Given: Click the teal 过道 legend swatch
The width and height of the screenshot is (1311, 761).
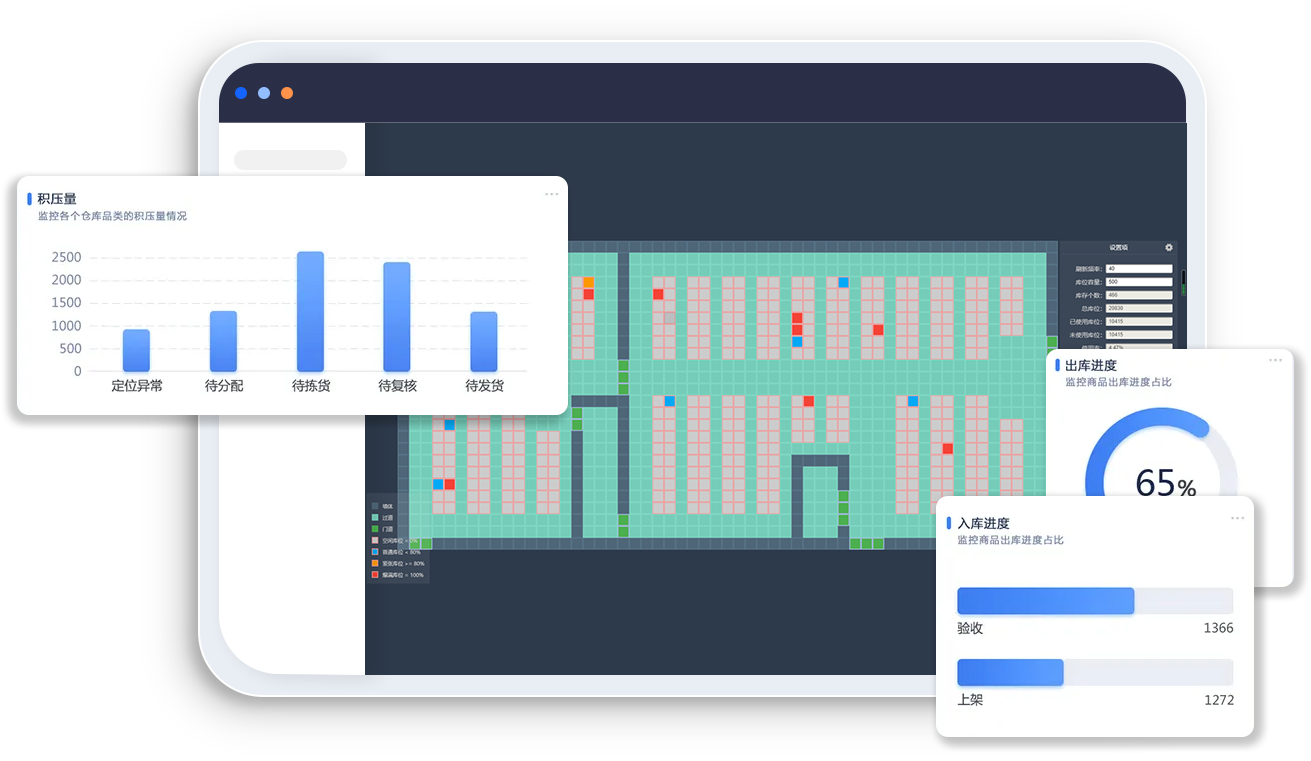Looking at the screenshot, I should pos(375,518).
